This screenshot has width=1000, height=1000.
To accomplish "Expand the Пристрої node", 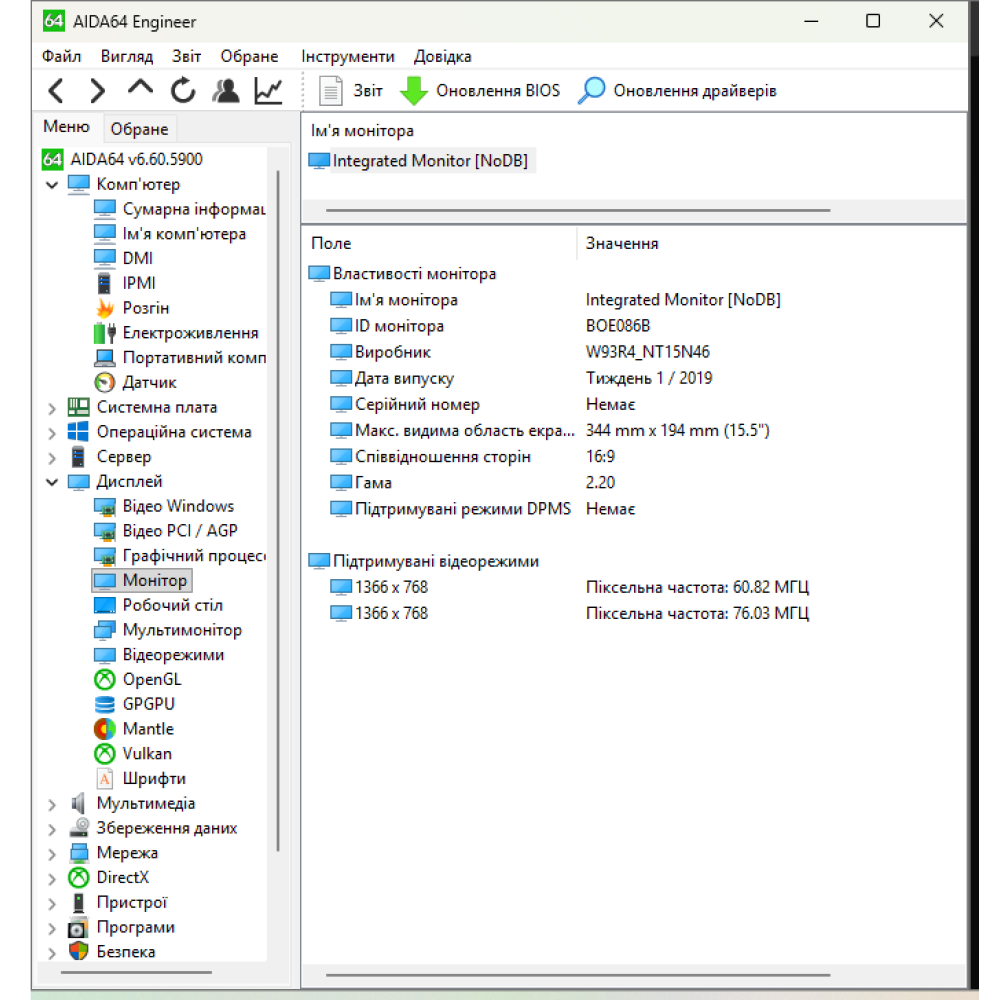I will 52,904.
